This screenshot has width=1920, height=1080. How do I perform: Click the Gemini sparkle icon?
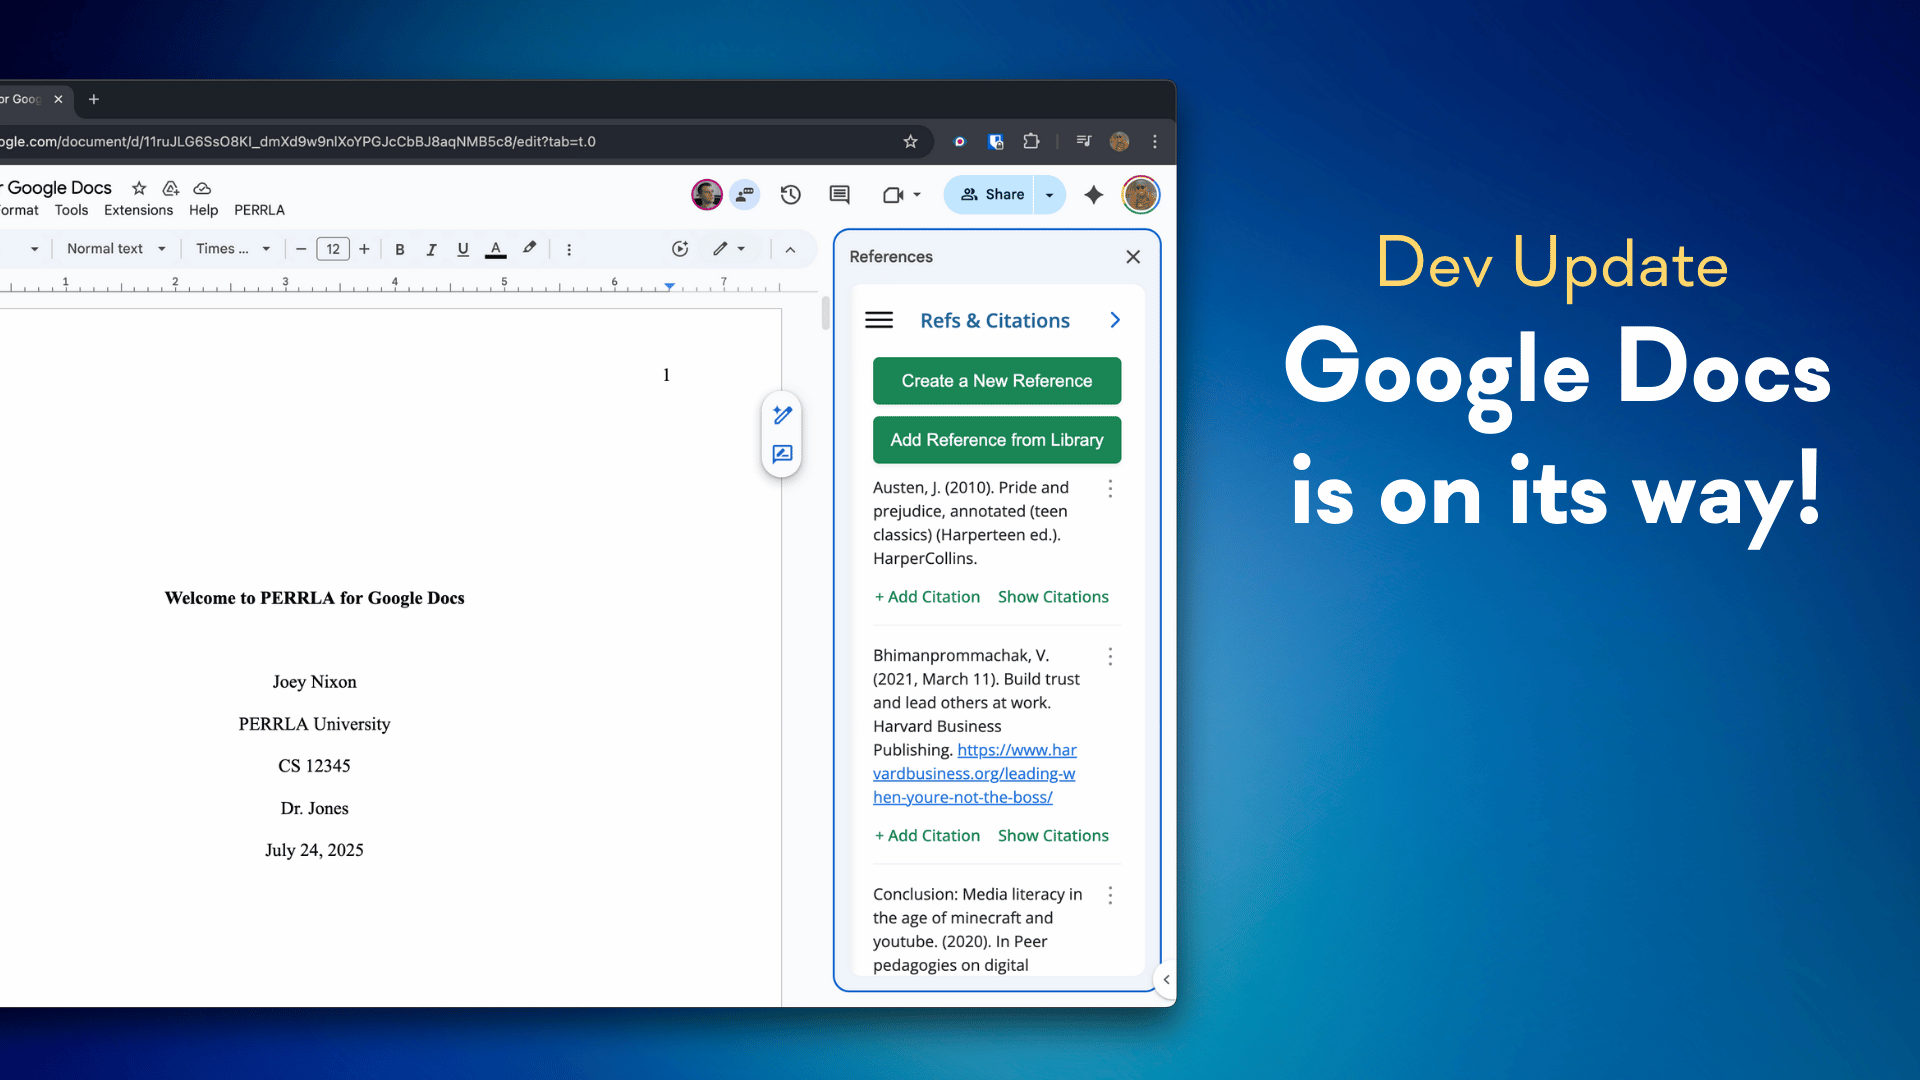[1093, 195]
